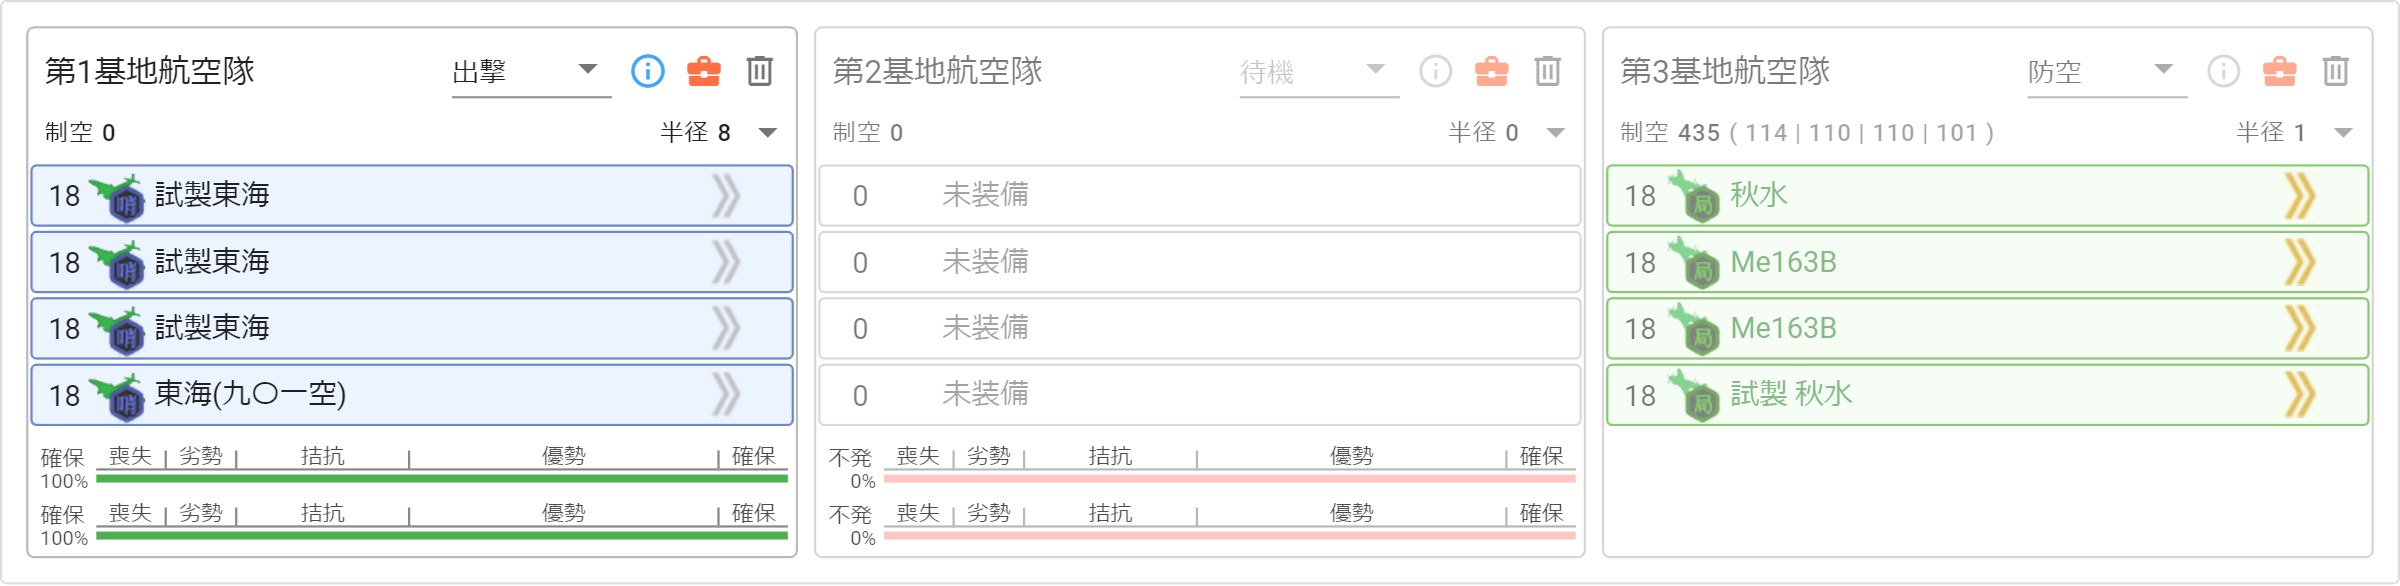
Task: Select 試製 秋水 equipment row
Action: tap(1988, 395)
